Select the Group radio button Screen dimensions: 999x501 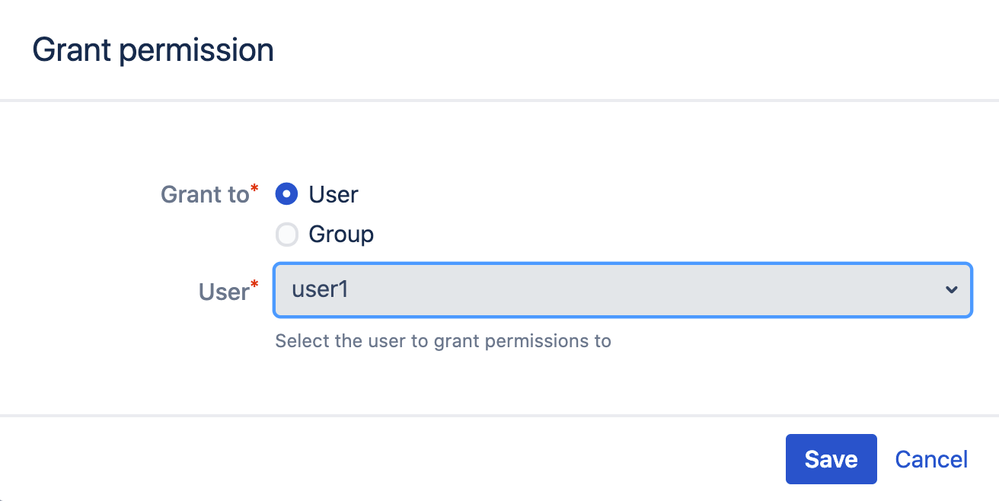tap(287, 234)
